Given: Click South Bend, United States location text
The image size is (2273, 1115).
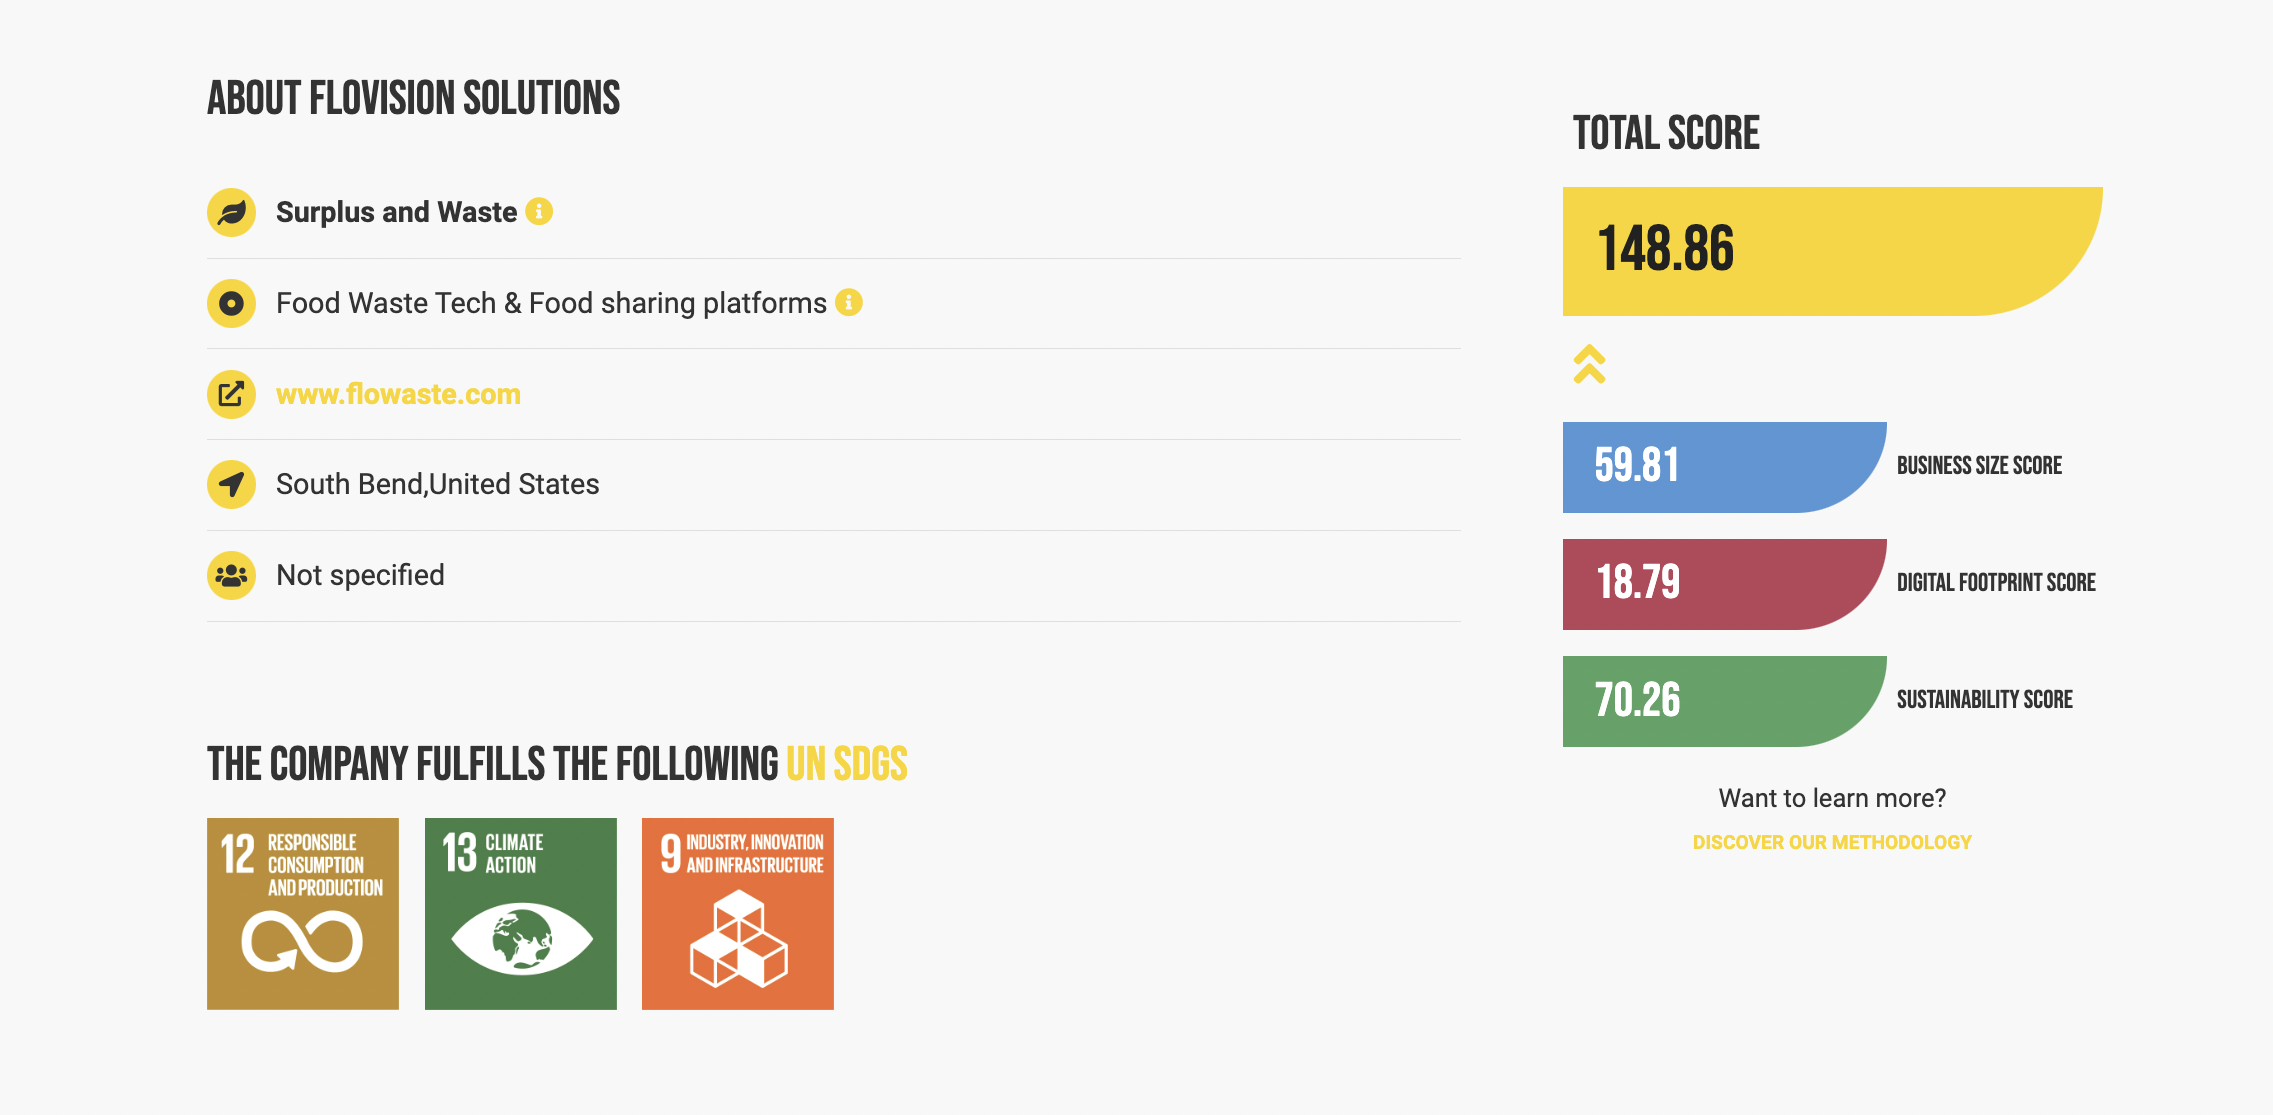Looking at the screenshot, I should point(437,485).
